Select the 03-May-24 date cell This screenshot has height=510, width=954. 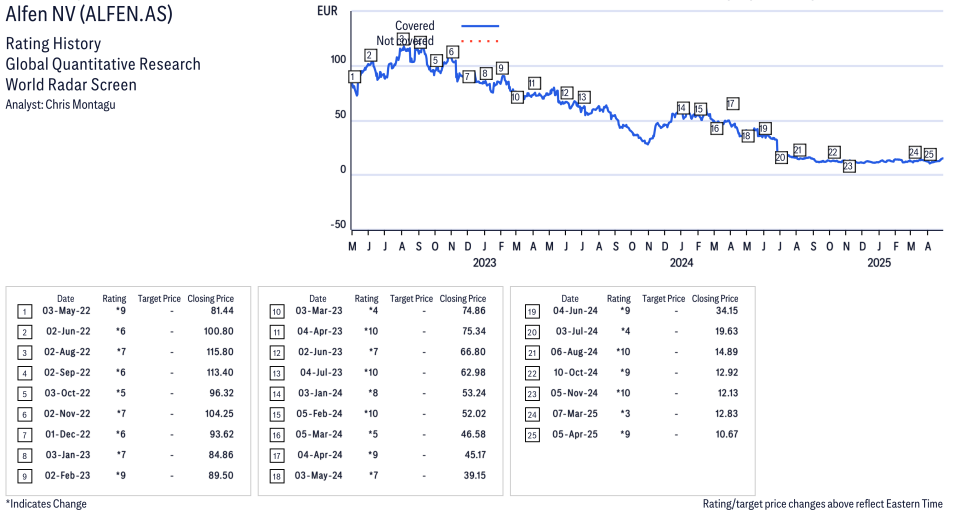coord(318,476)
